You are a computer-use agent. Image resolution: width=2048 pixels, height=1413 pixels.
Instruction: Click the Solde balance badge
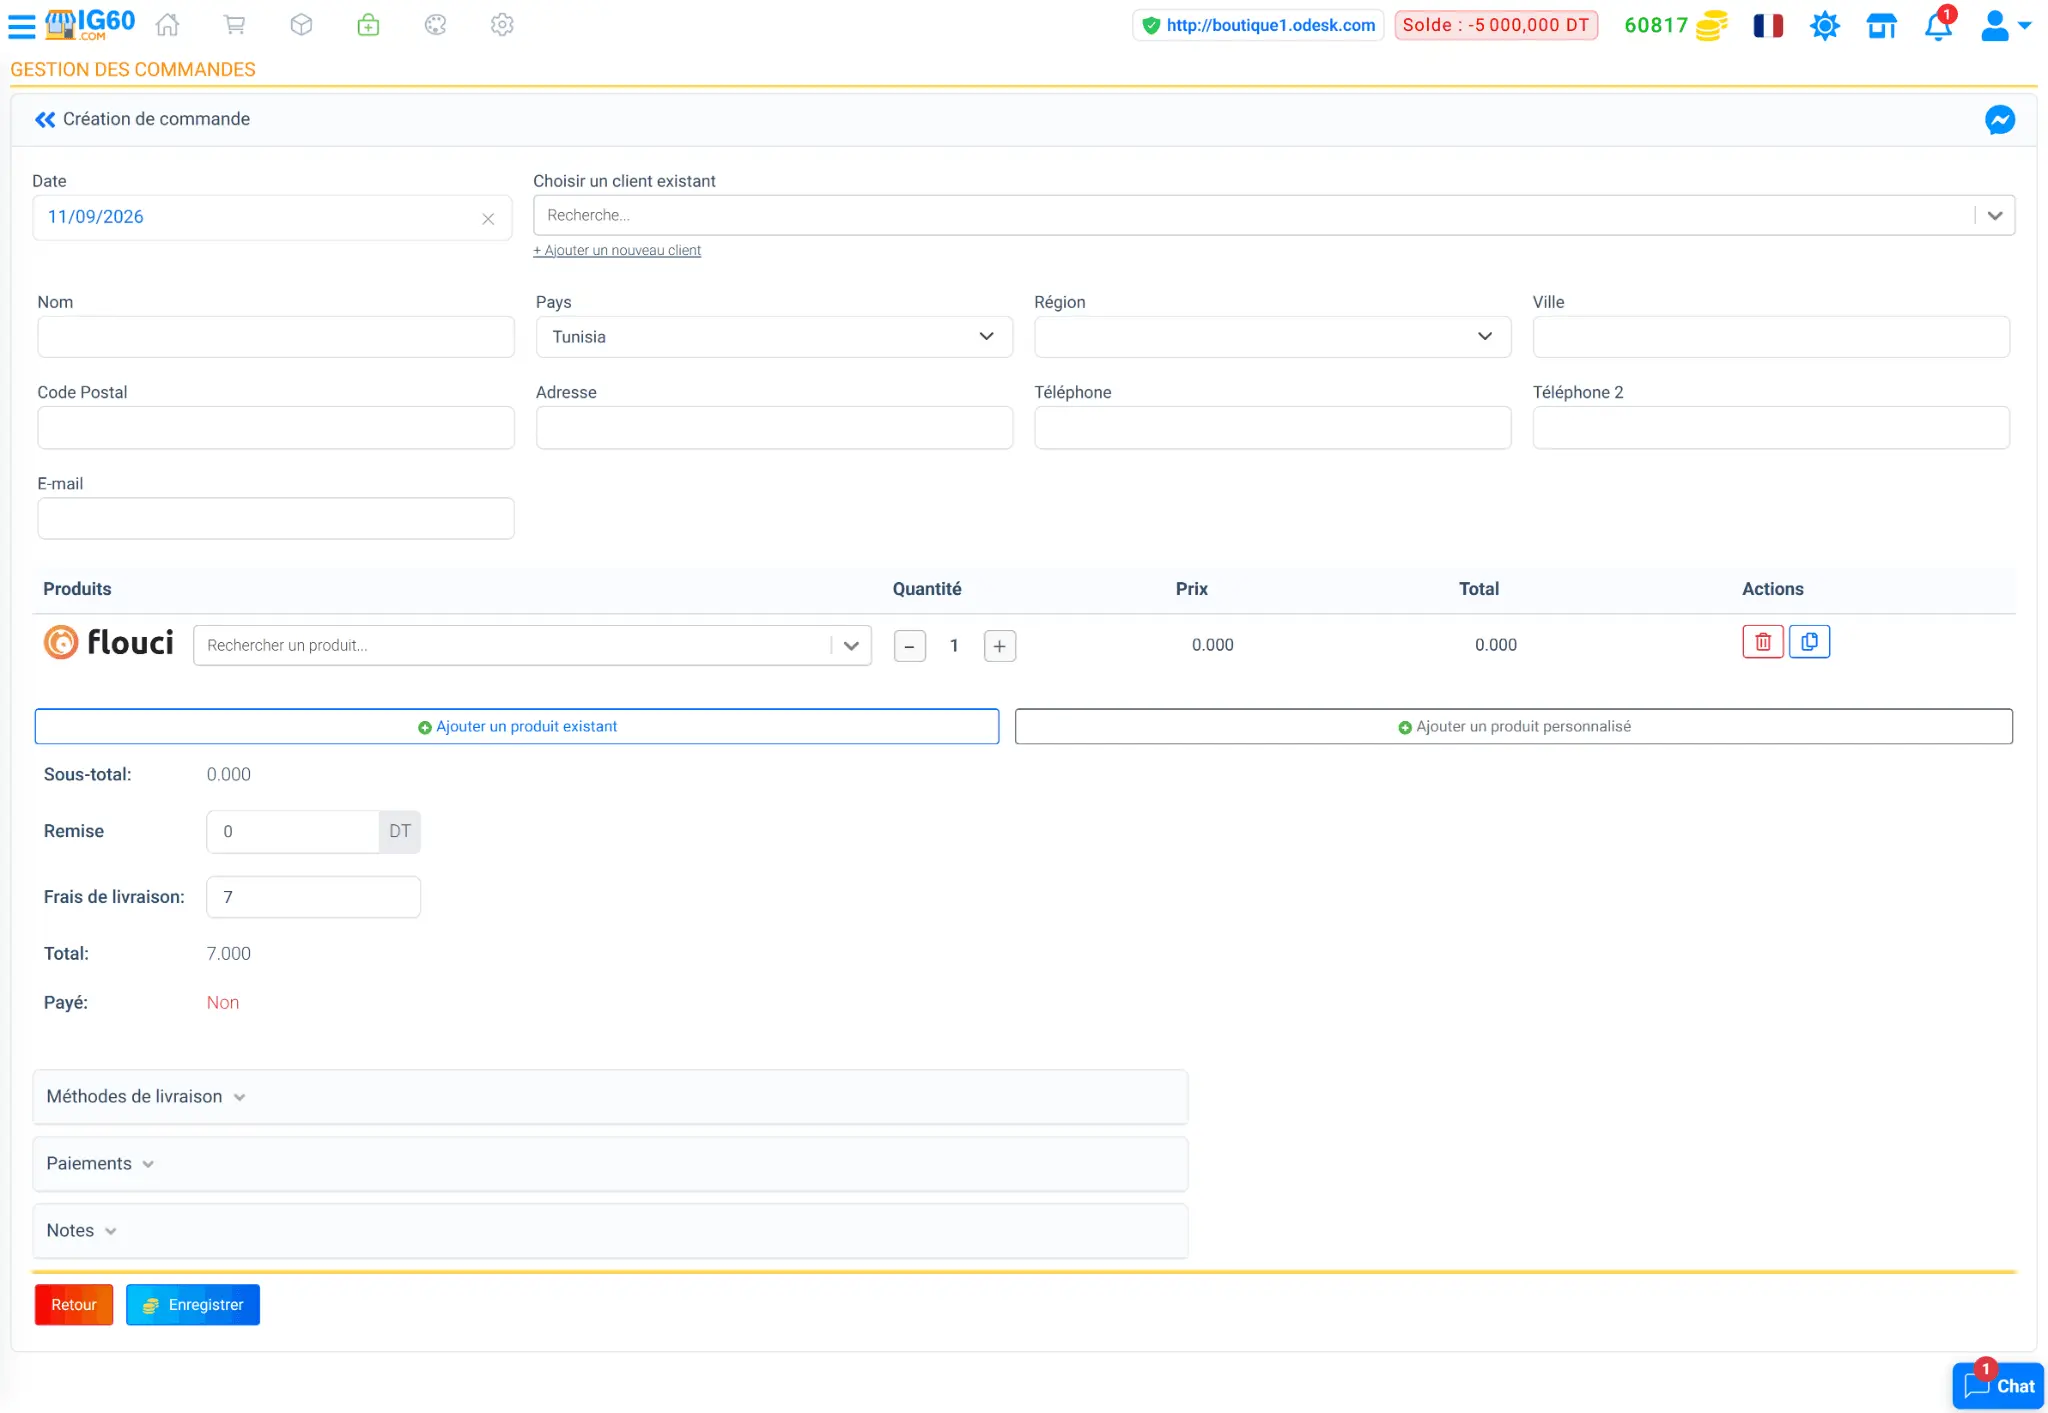click(x=1496, y=25)
